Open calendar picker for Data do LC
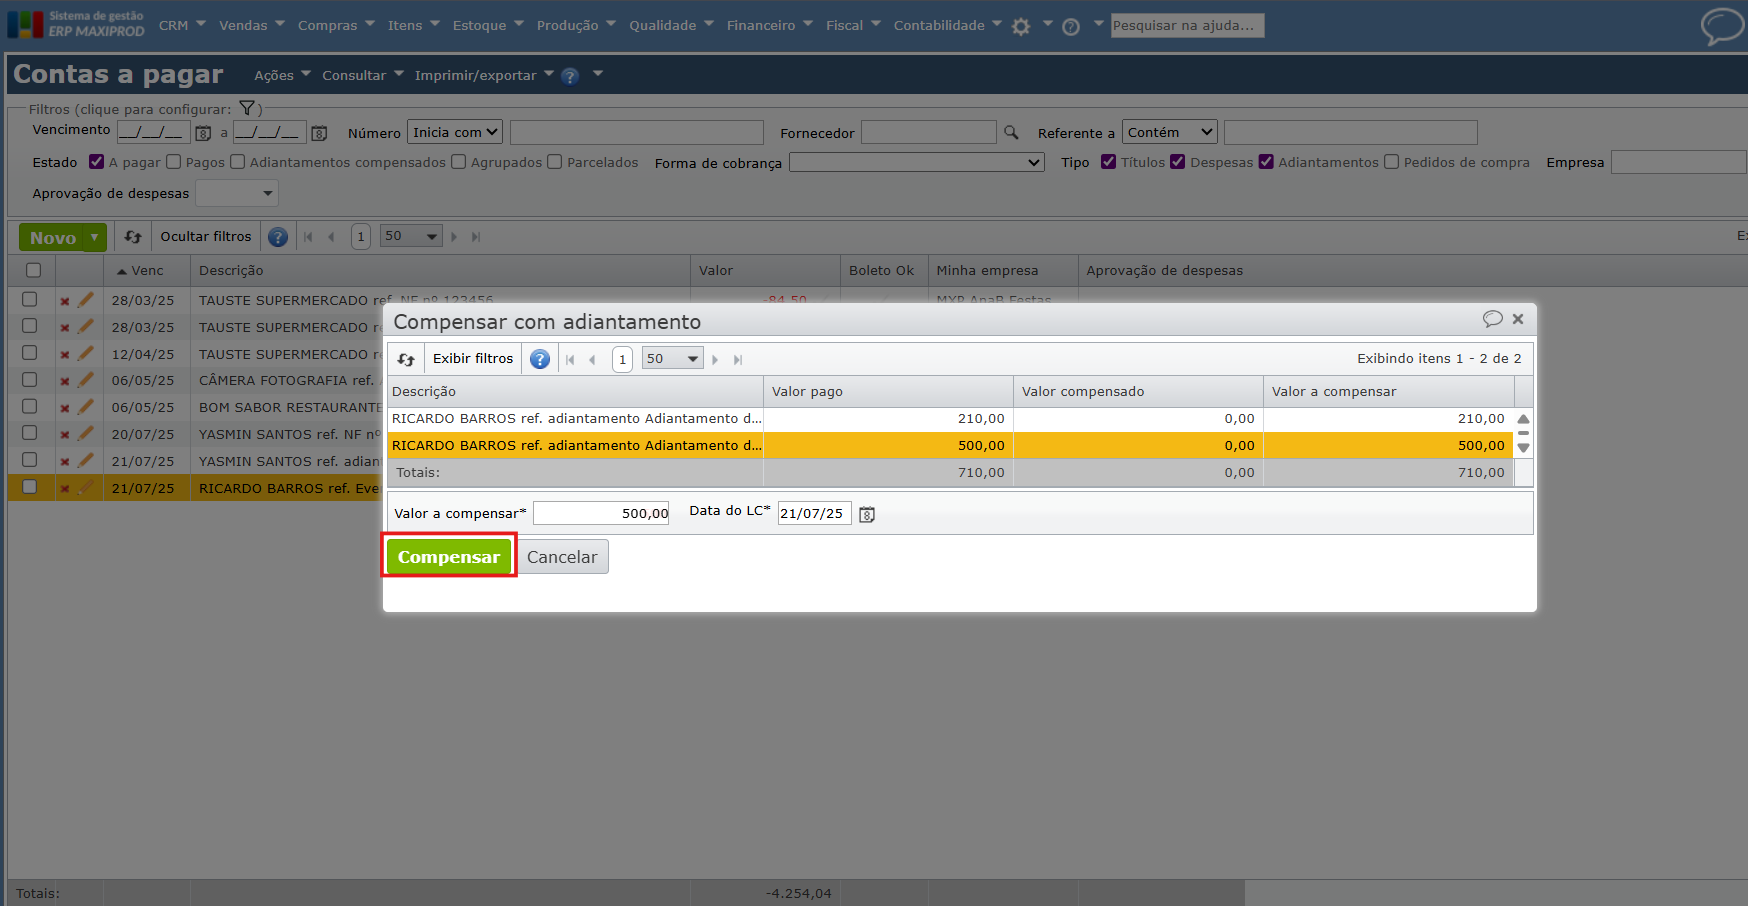1748x906 pixels. (867, 514)
